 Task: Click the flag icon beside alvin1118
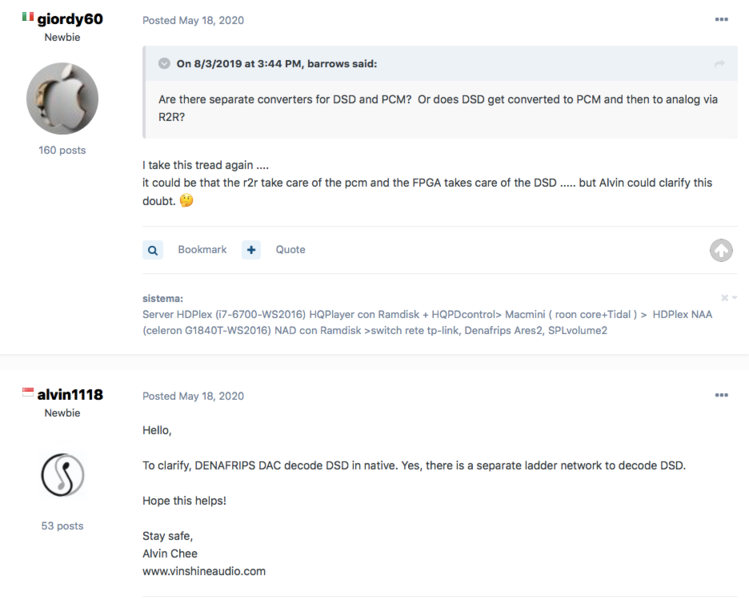[x=28, y=394]
